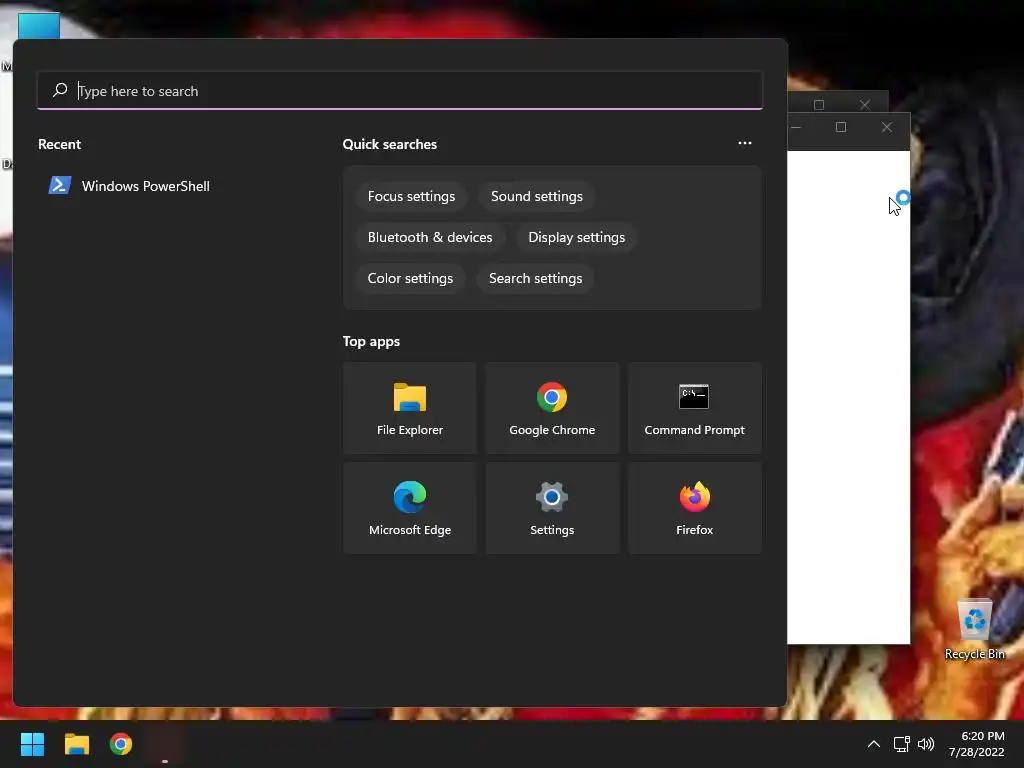Minimize the front white window

tap(797, 127)
